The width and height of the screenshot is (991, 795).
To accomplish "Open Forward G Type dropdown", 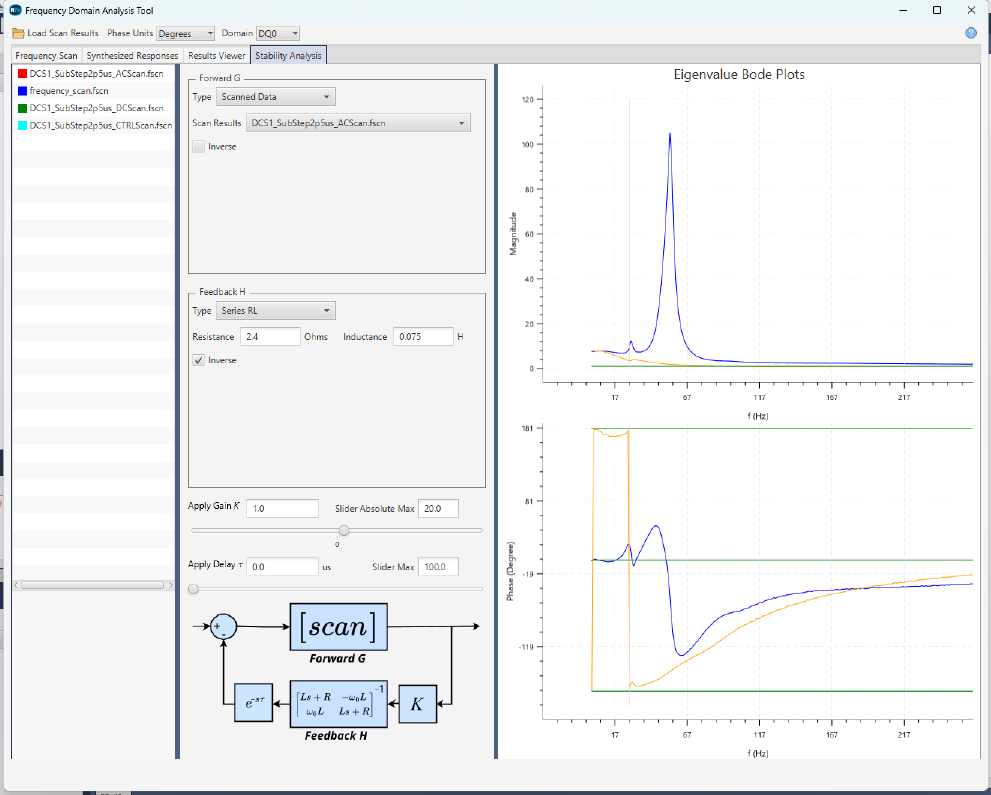I will pyautogui.click(x=276, y=97).
